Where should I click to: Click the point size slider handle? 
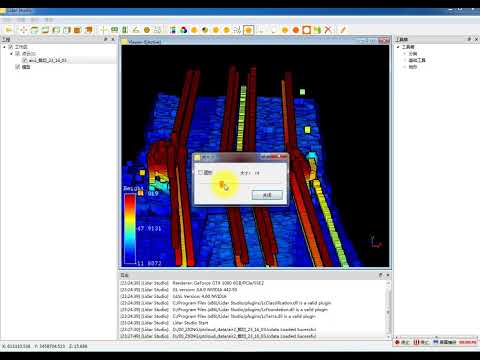tap(222, 184)
